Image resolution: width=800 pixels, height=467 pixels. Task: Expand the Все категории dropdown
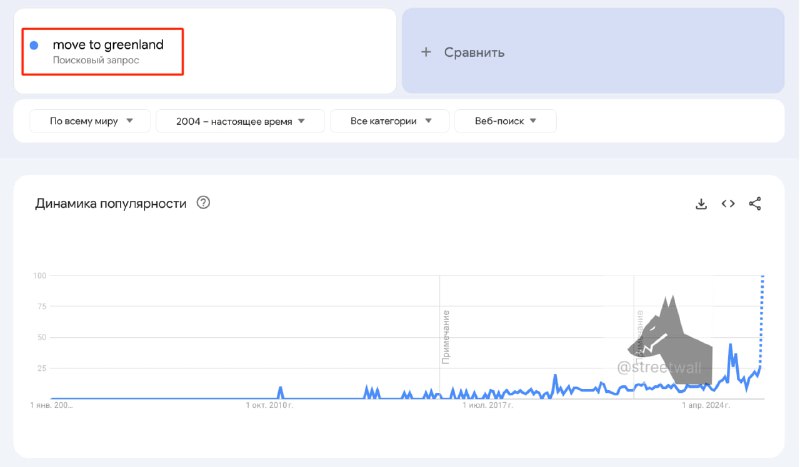click(x=391, y=121)
